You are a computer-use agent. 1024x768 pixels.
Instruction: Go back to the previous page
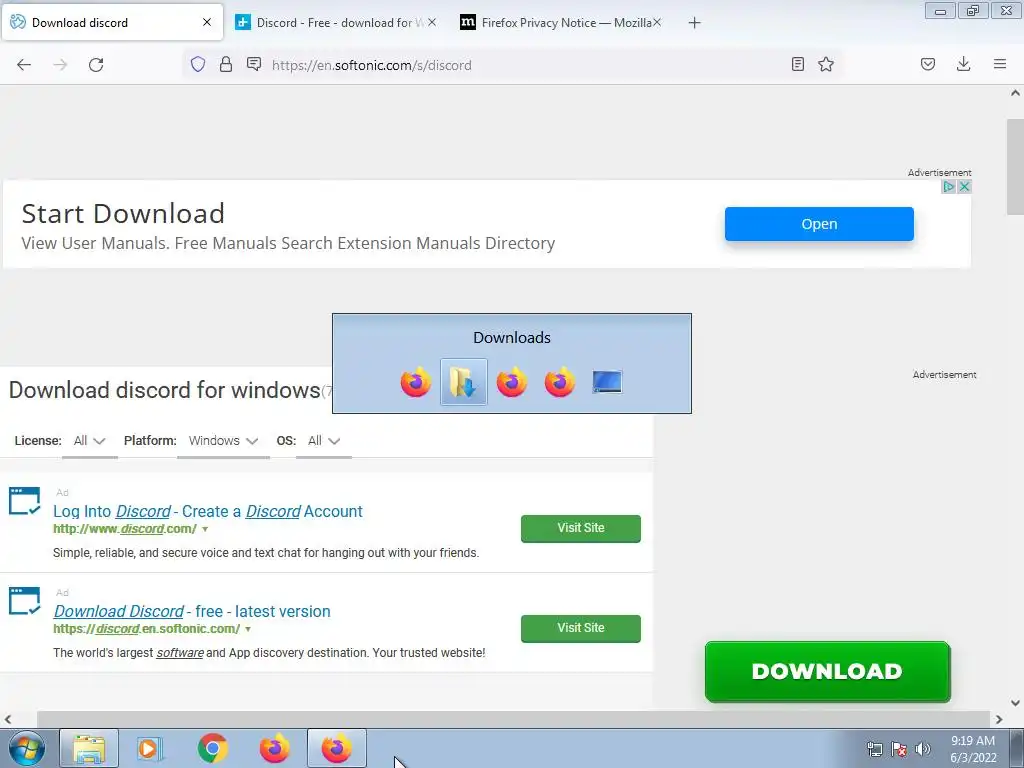[24, 65]
